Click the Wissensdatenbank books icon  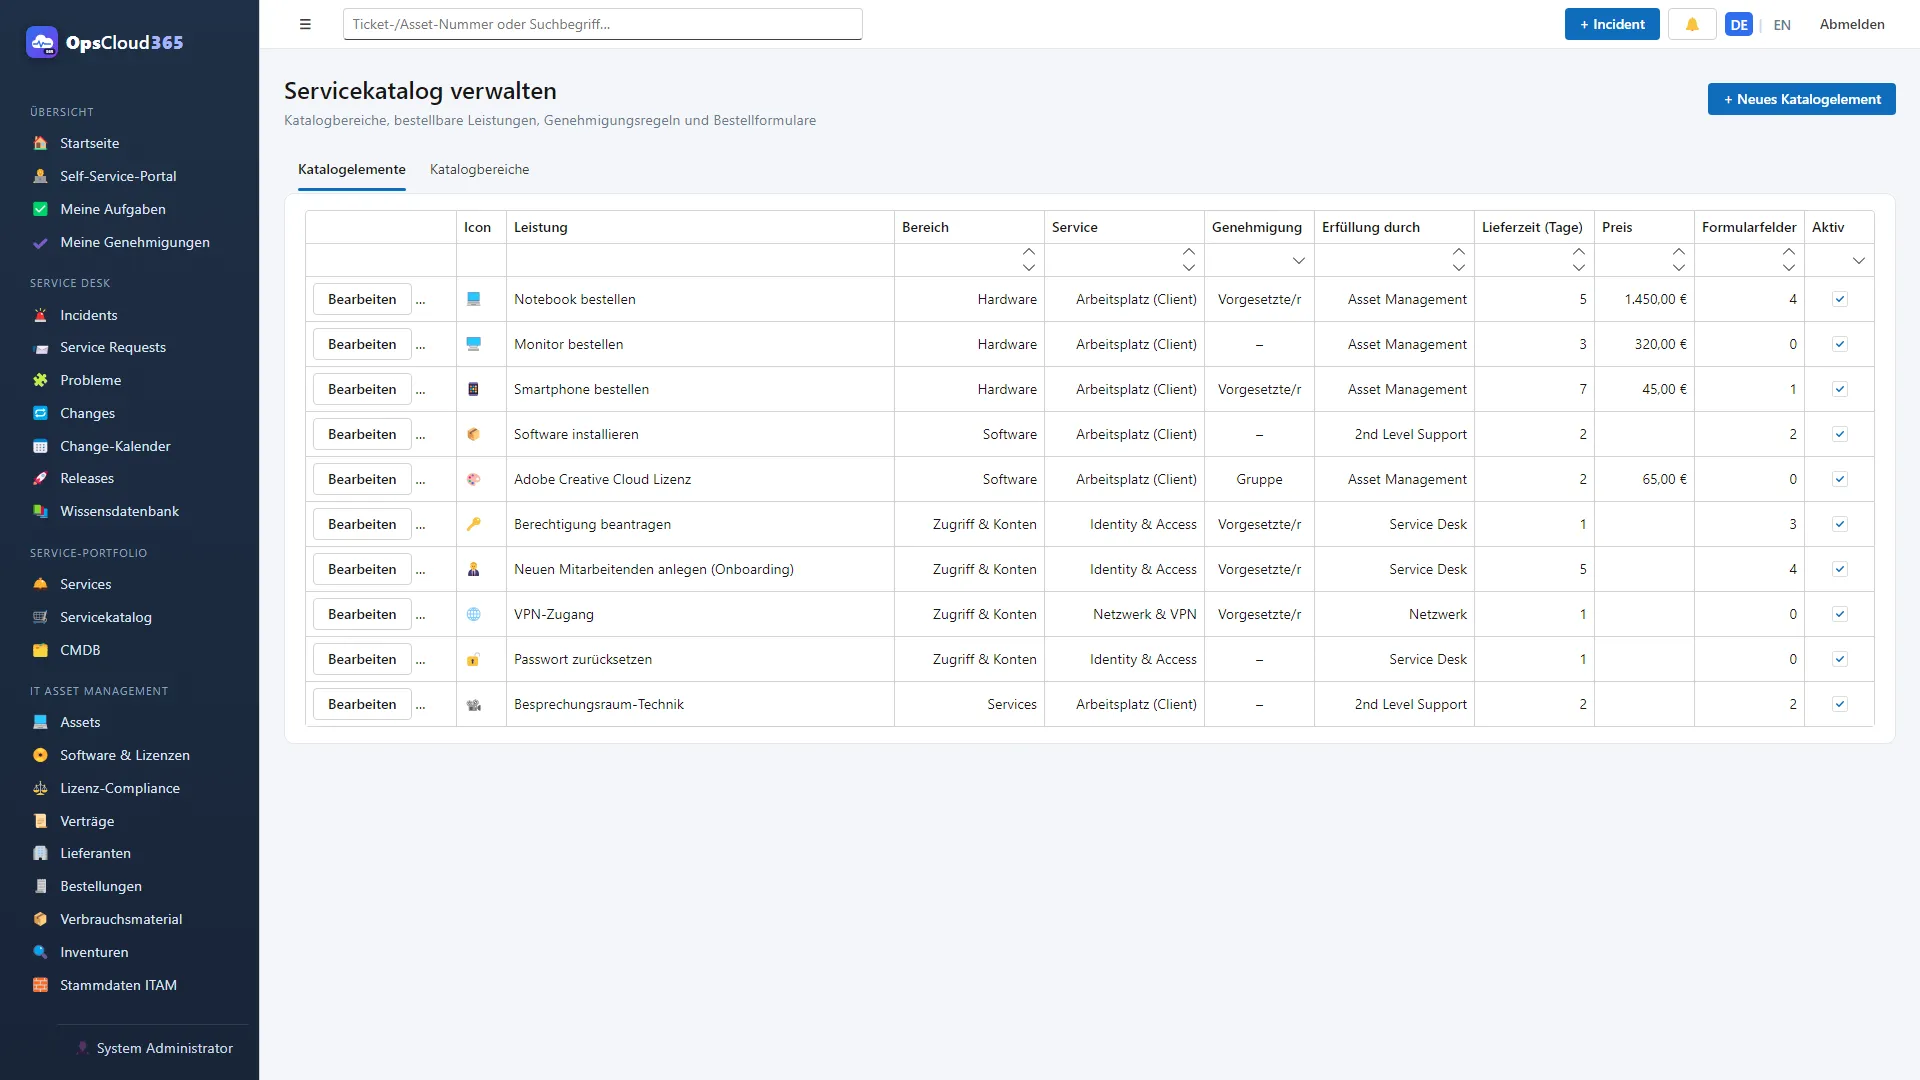coord(40,511)
